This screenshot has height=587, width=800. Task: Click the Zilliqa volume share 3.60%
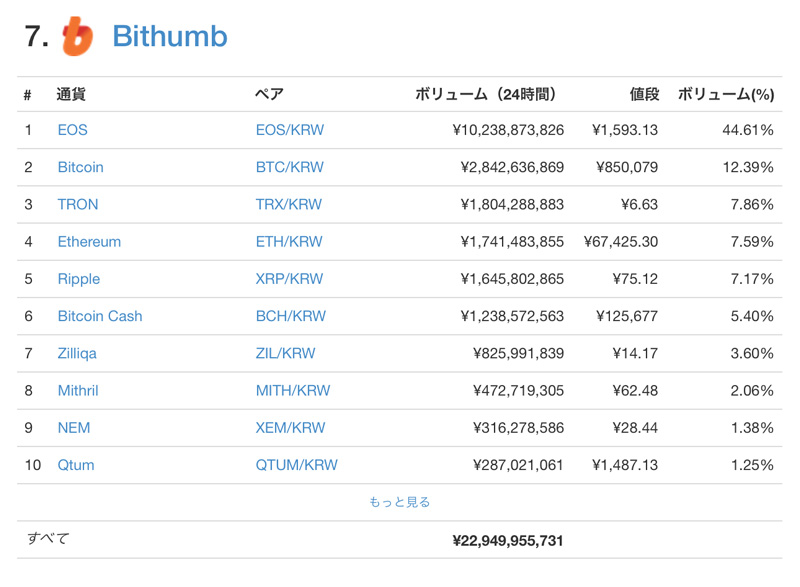tap(752, 353)
